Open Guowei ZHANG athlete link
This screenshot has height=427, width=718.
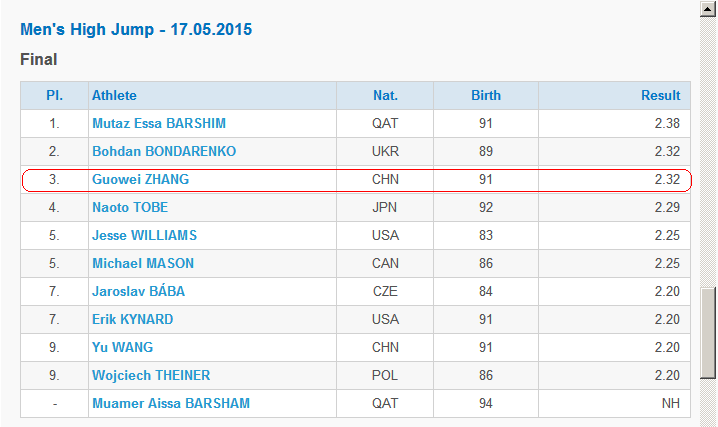point(141,179)
